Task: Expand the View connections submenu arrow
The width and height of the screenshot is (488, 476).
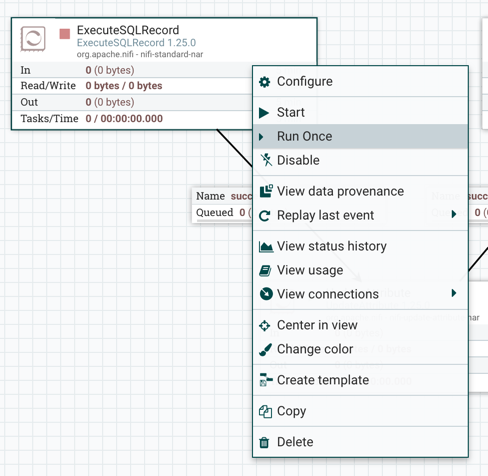Action: (454, 293)
